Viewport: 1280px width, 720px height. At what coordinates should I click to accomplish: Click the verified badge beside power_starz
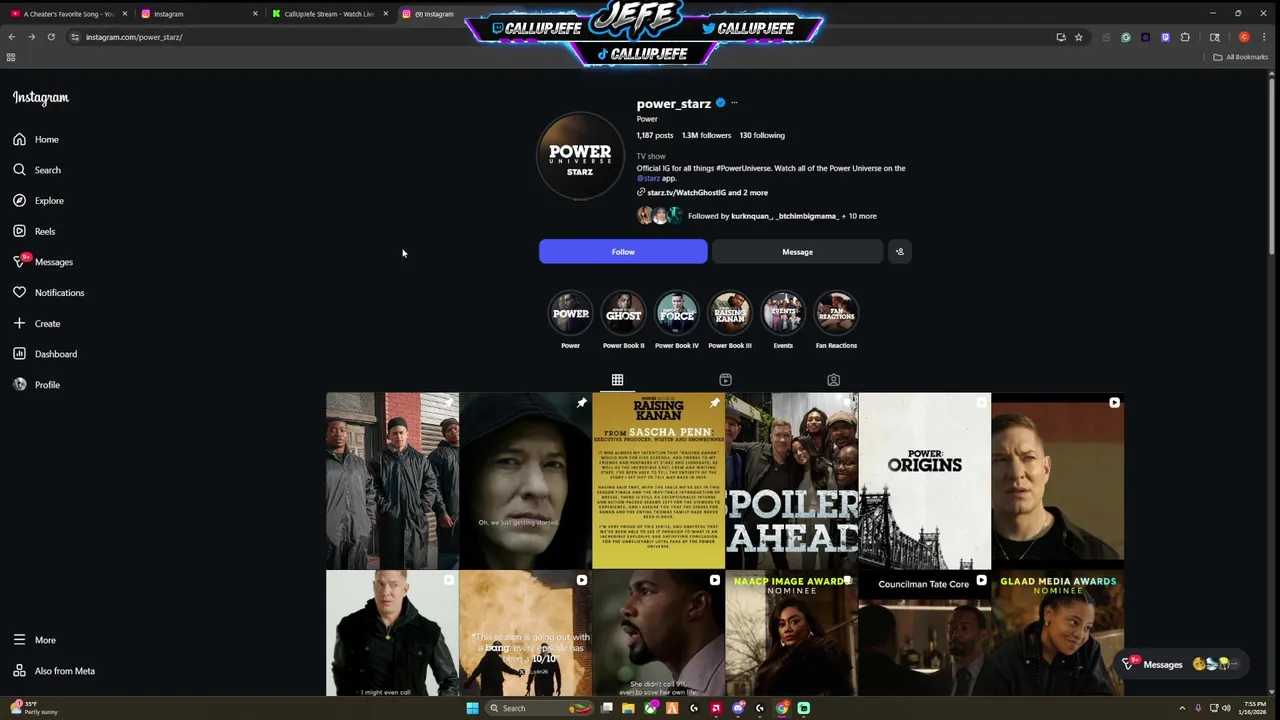coord(720,103)
